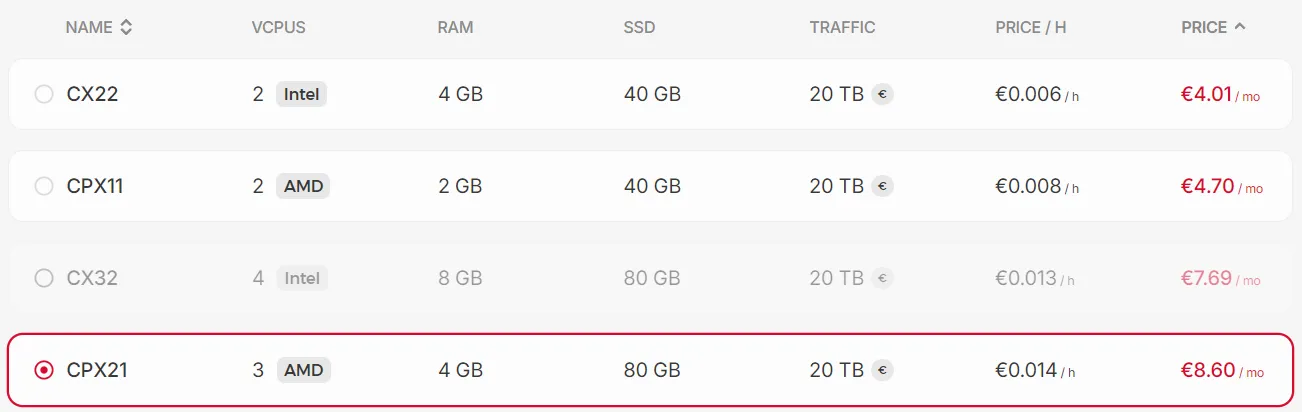Image resolution: width=1302 pixels, height=412 pixels.
Task: Click the SSD column header
Action: click(x=639, y=28)
